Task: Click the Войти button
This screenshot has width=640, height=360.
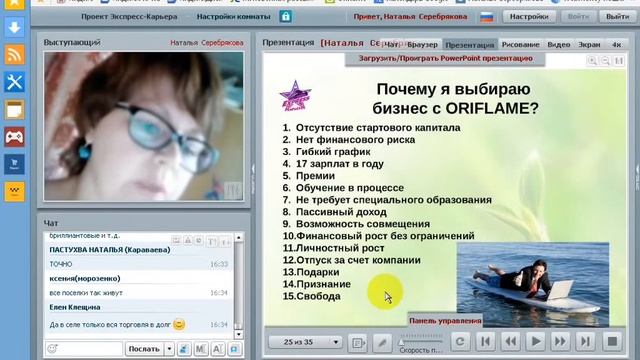Action: 578,17
